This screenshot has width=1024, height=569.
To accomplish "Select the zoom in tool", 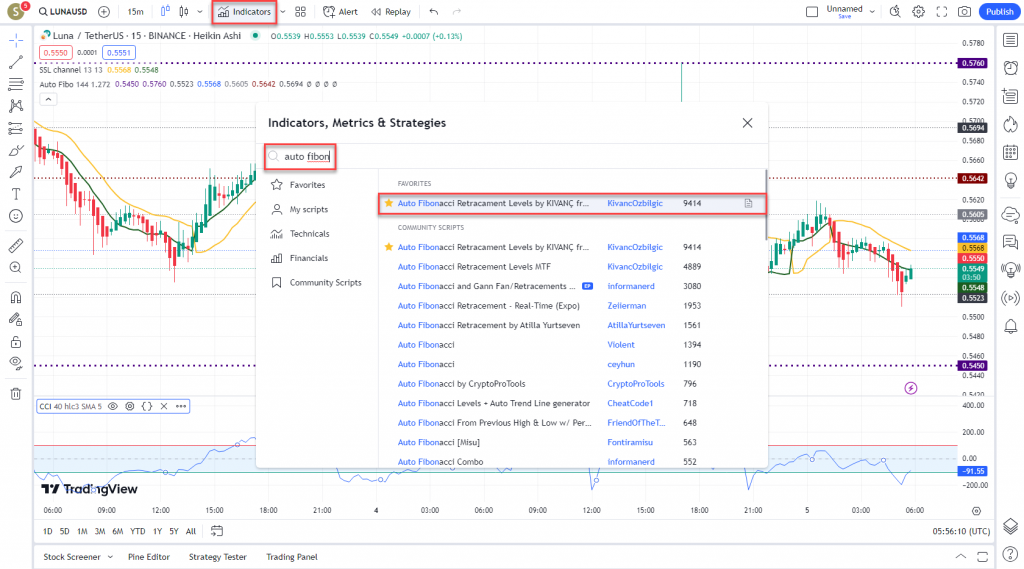I will click(16, 267).
